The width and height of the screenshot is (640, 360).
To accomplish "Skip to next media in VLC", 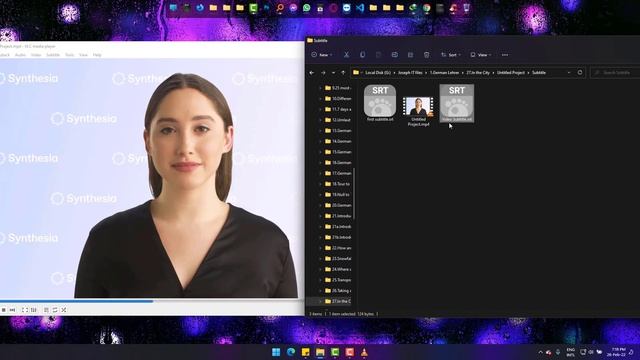I will [13, 310].
